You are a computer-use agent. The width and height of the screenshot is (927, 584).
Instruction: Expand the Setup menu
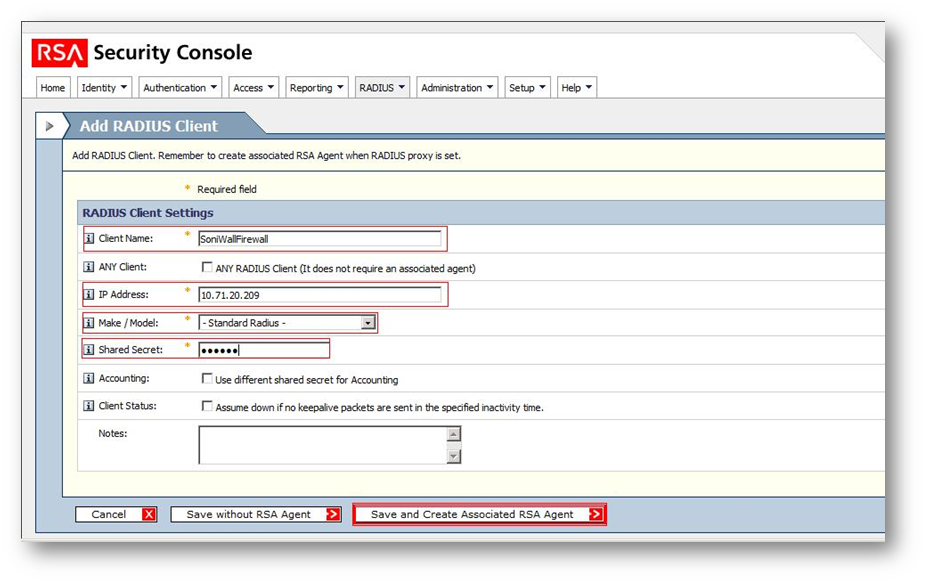pos(527,87)
